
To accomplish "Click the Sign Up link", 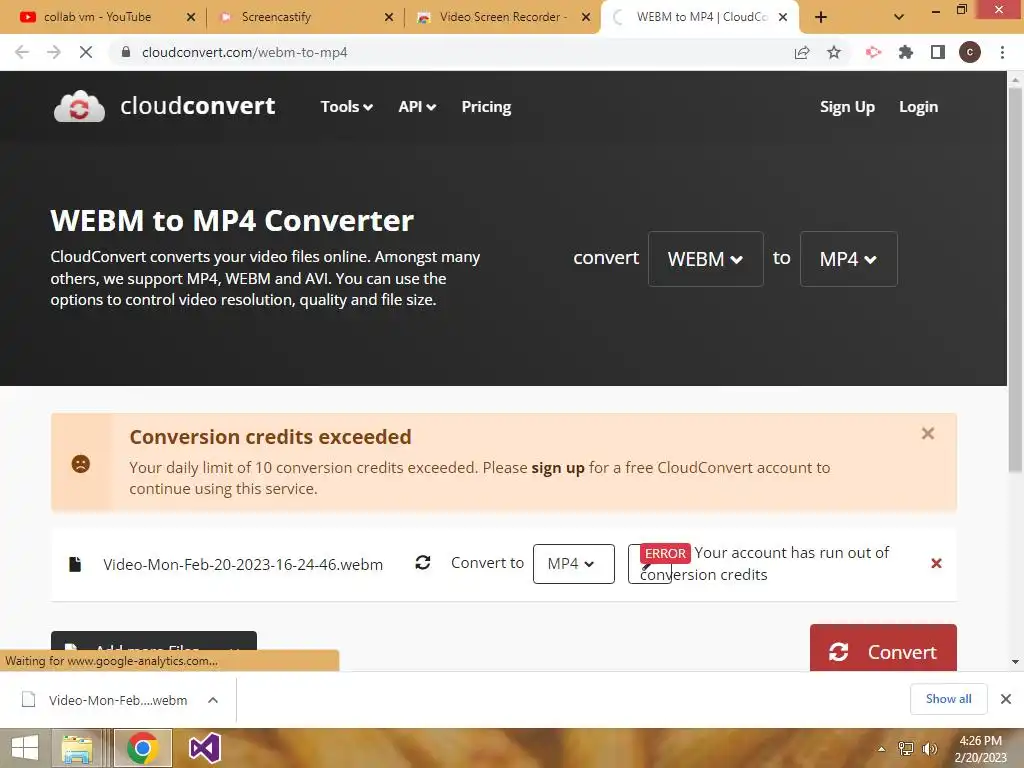I will tap(847, 106).
